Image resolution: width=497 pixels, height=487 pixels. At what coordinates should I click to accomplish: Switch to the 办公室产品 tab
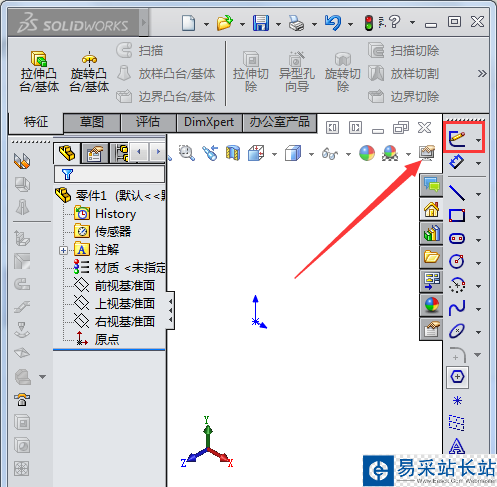coord(280,122)
